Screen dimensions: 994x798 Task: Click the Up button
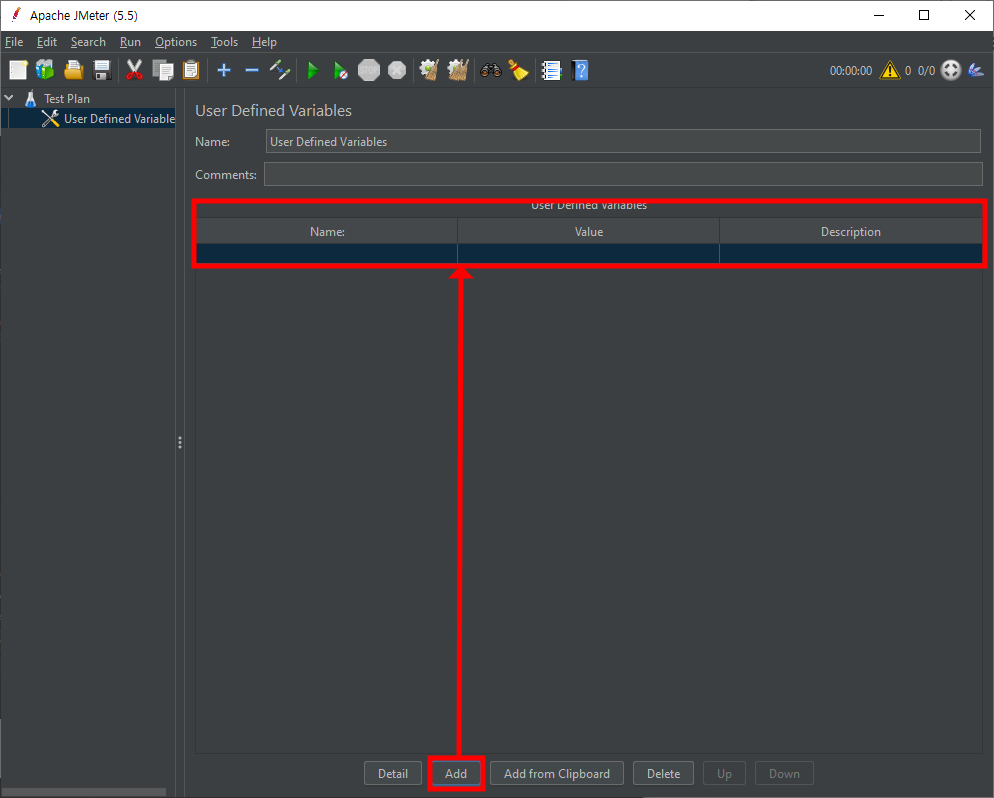(x=724, y=773)
